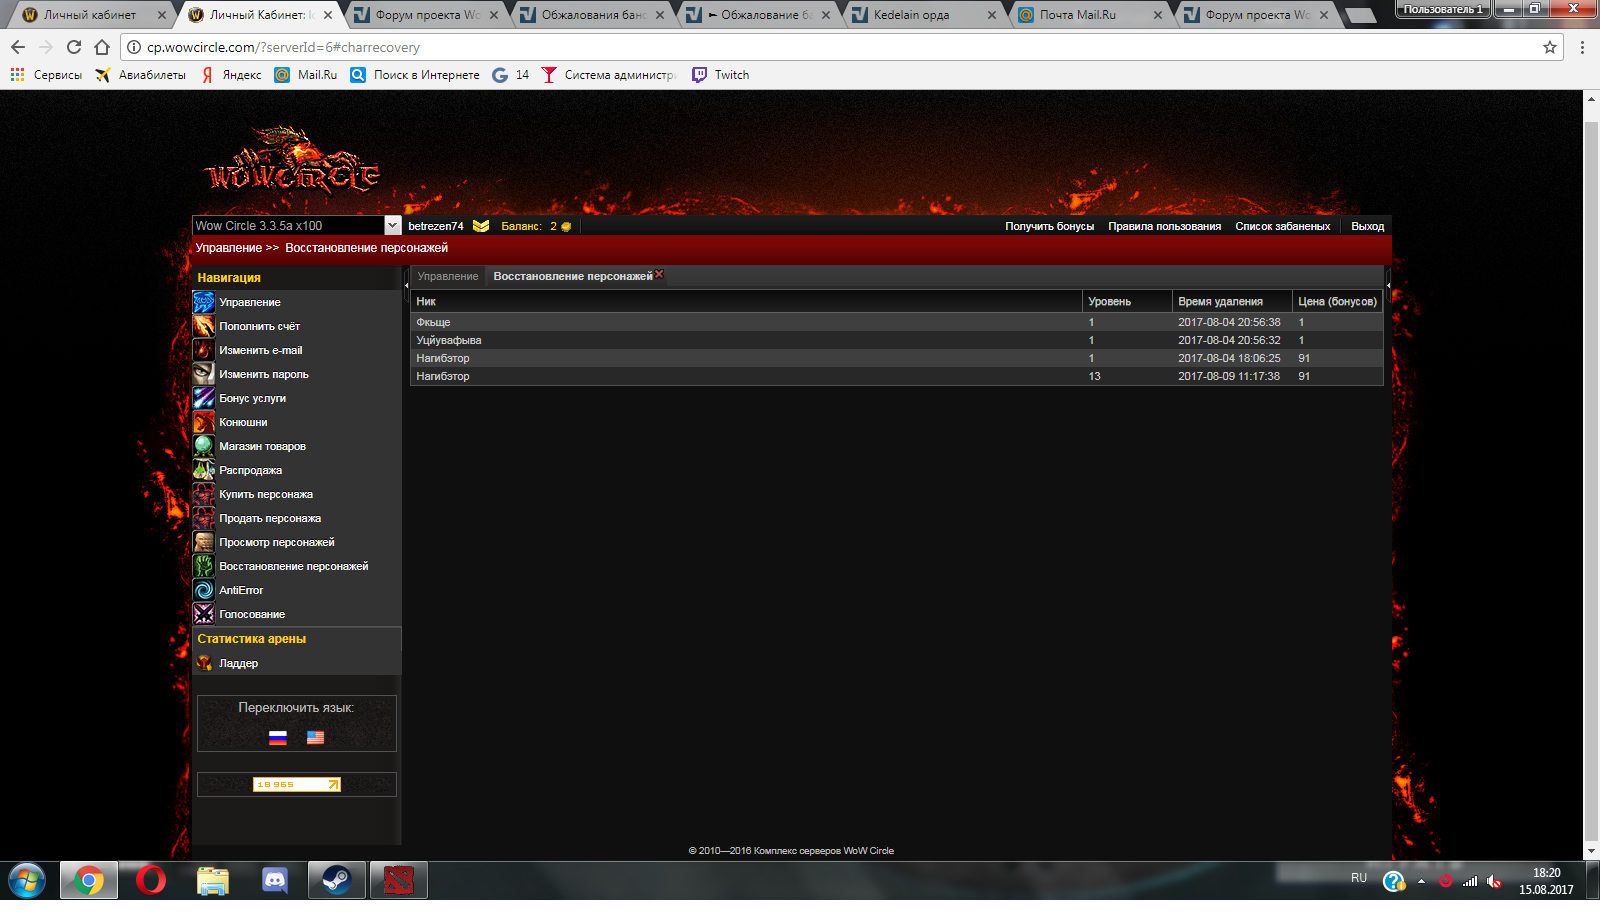1604x924 pixels.
Task: Bookmark this page with the star icon
Action: tap(1550, 47)
